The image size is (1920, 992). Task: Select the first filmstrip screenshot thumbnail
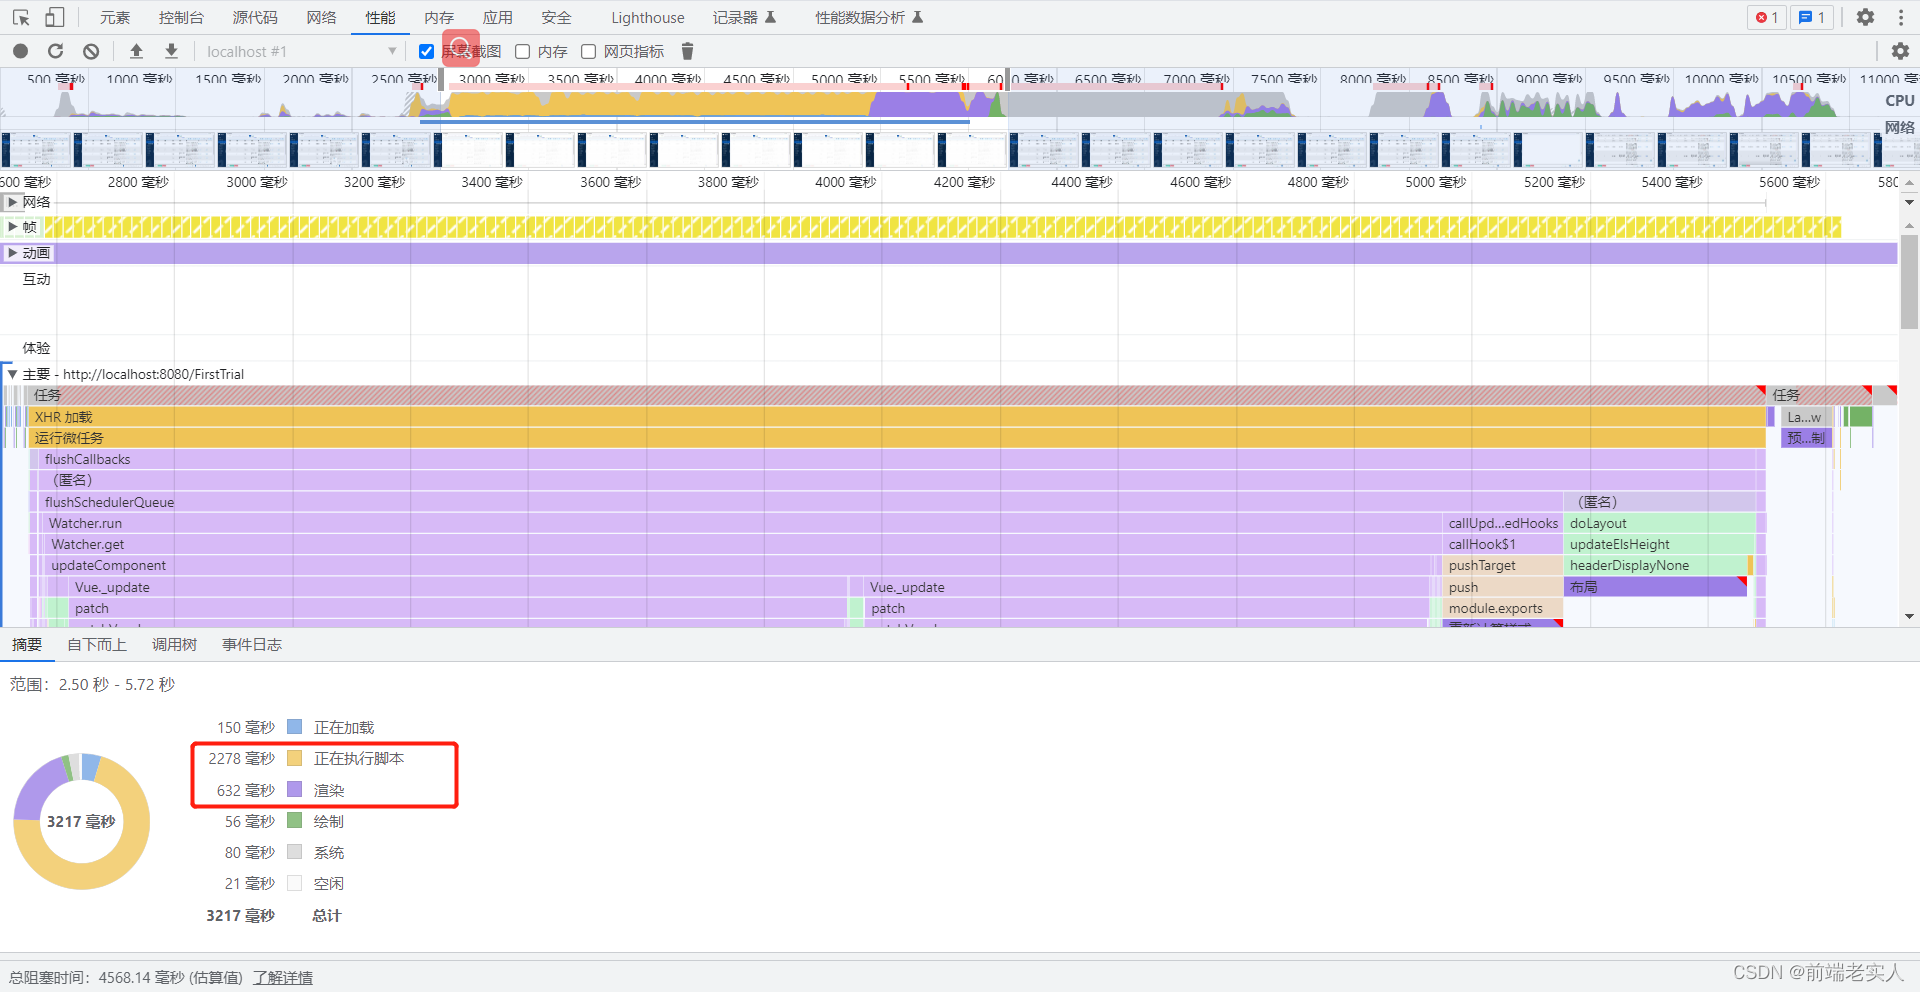coord(37,150)
